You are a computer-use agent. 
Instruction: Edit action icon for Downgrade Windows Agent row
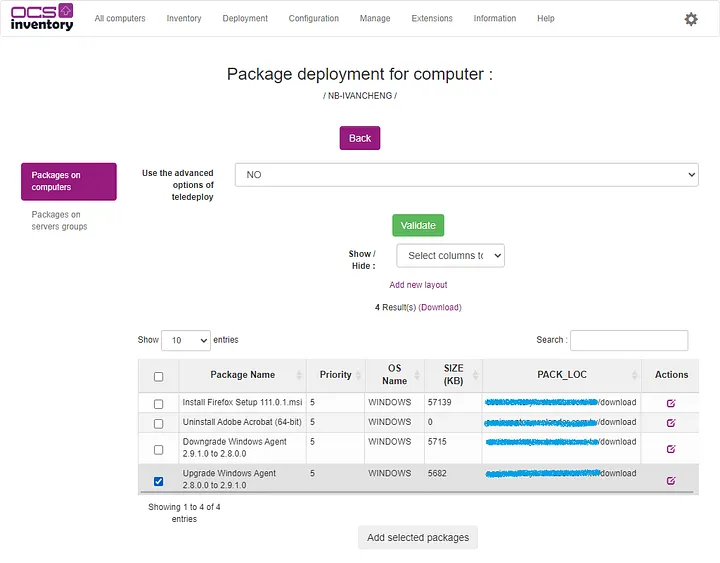click(x=670, y=449)
